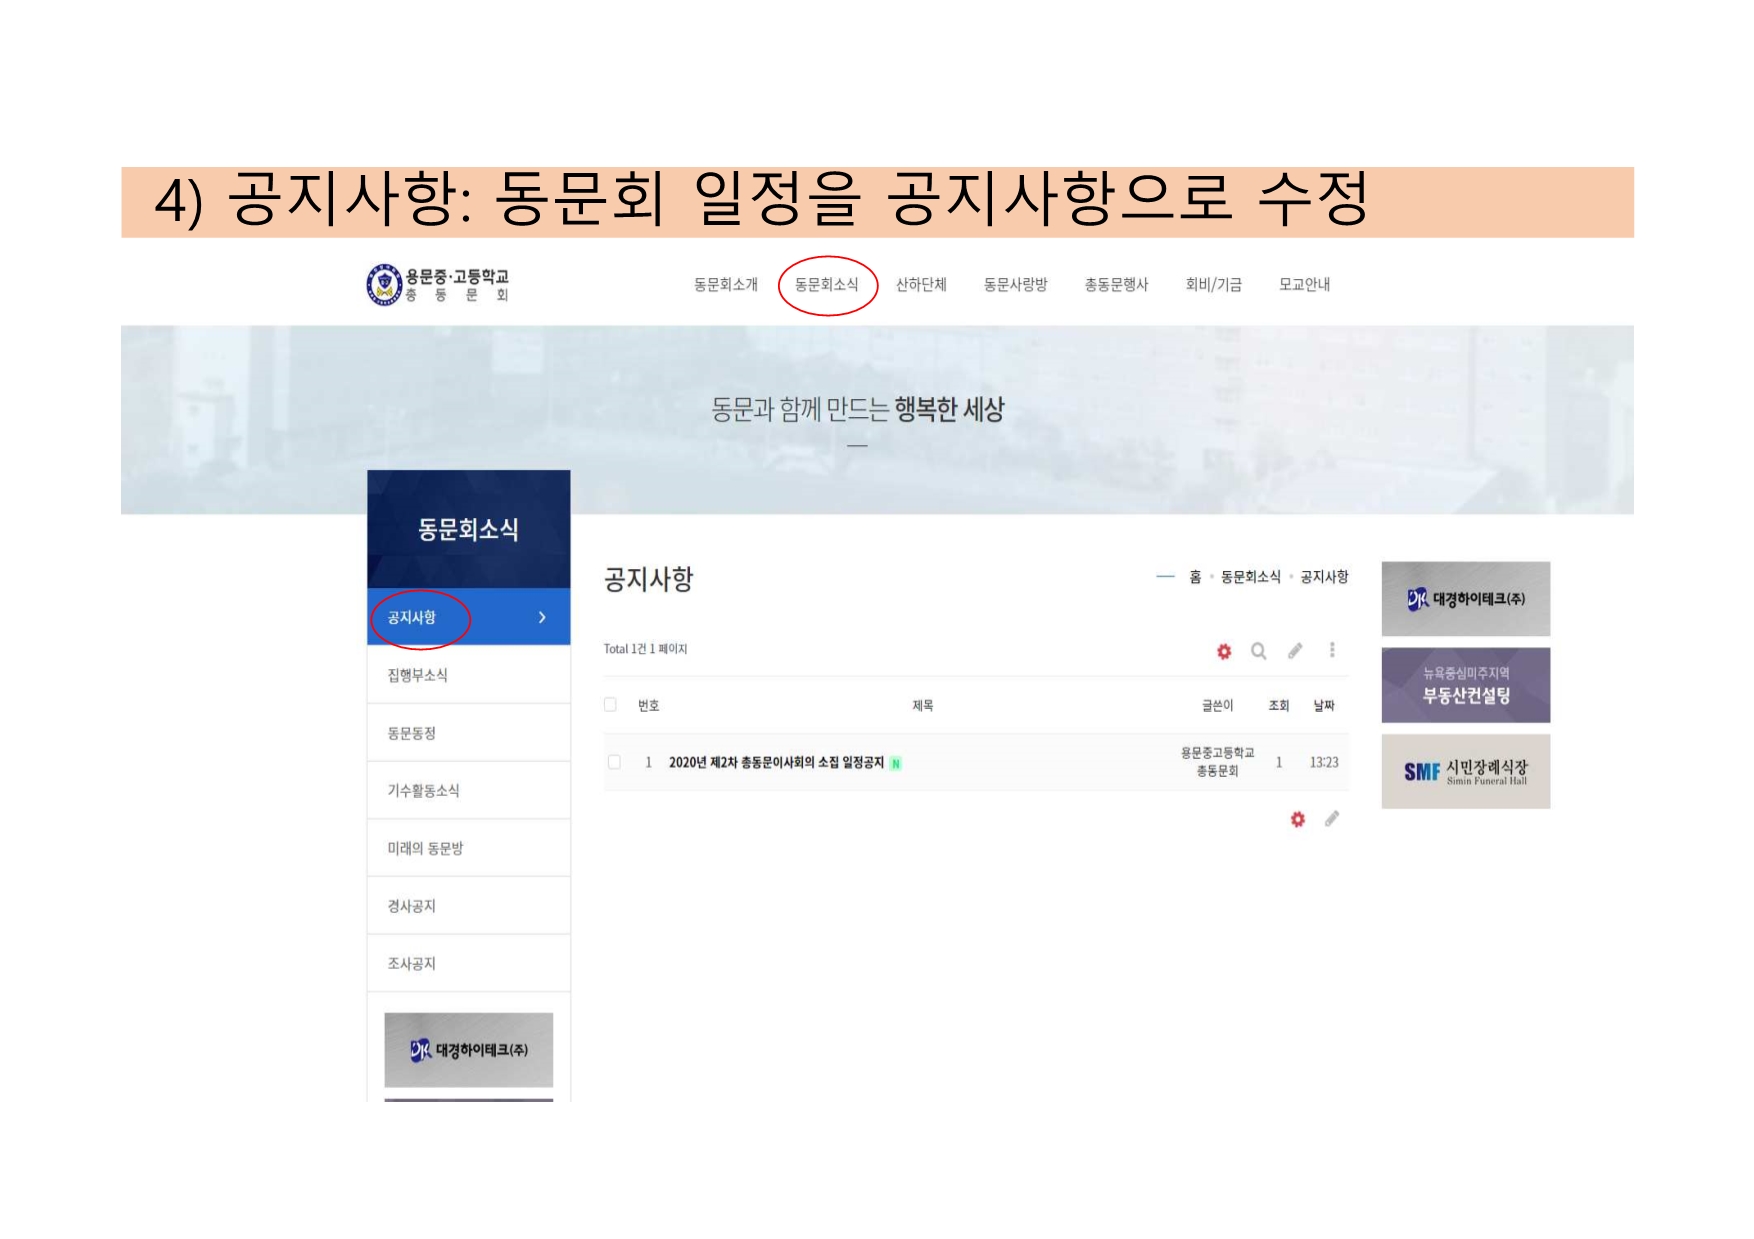This screenshot has height=1239, width=1754.
Task: Select 동문동정 in the sidebar
Action: [x=469, y=733]
